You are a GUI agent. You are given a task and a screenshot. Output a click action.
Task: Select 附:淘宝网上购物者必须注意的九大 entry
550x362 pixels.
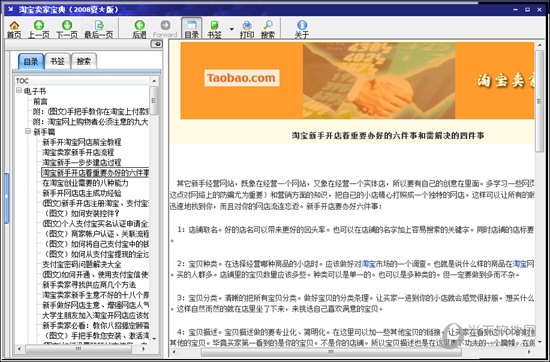[91, 122]
